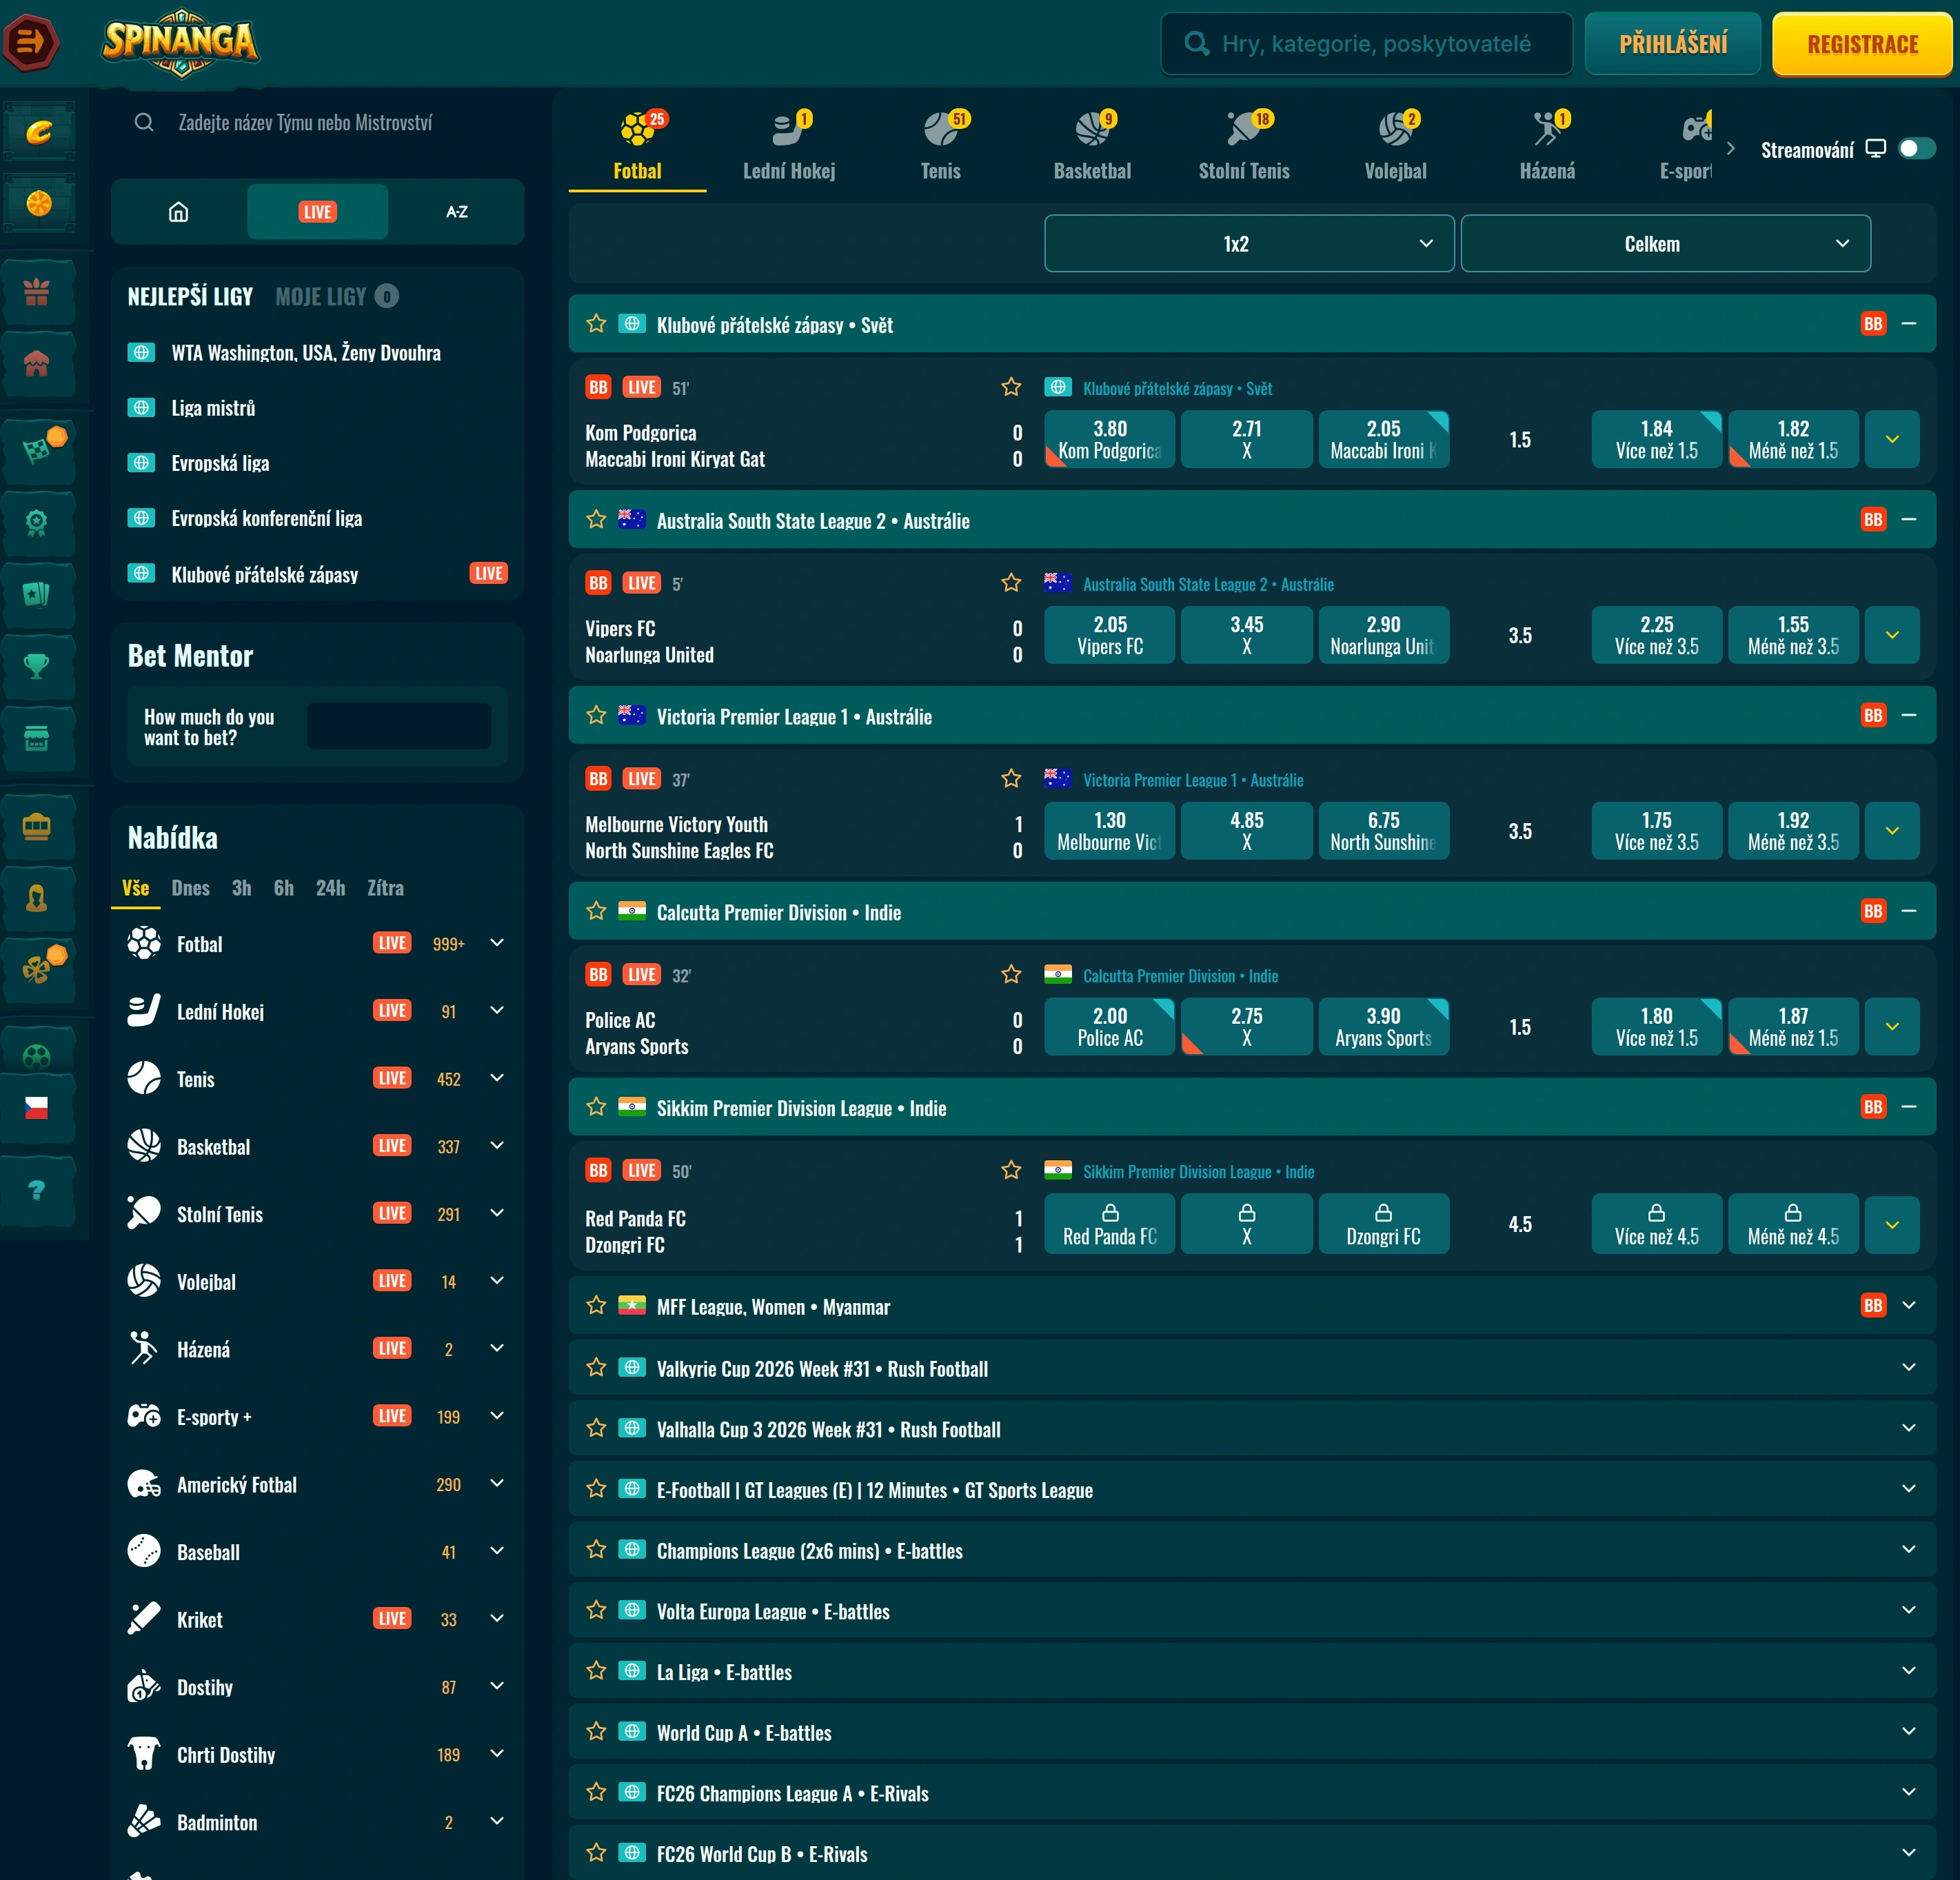
Task: Open the Celkem dropdown
Action: (x=1665, y=244)
